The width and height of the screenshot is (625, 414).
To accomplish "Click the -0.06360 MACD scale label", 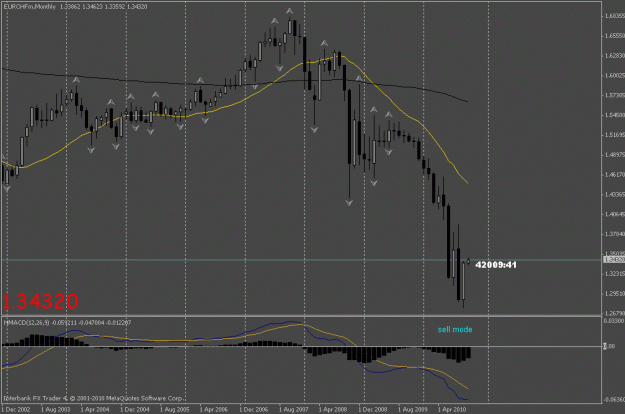I will pyautogui.click(x=614, y=399).
